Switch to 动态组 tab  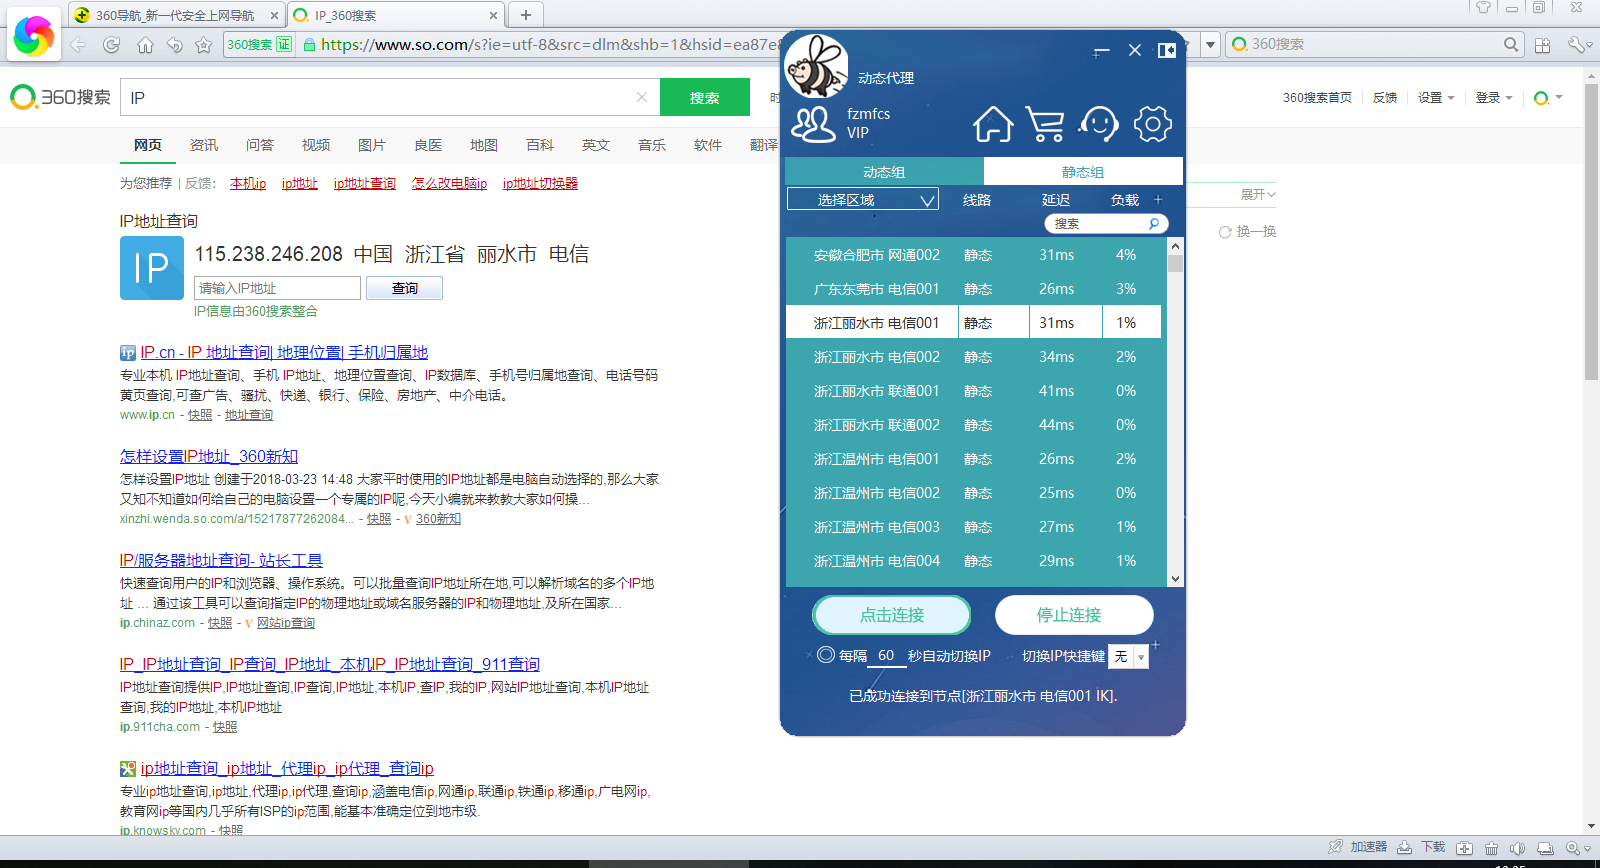coord(884,172)
